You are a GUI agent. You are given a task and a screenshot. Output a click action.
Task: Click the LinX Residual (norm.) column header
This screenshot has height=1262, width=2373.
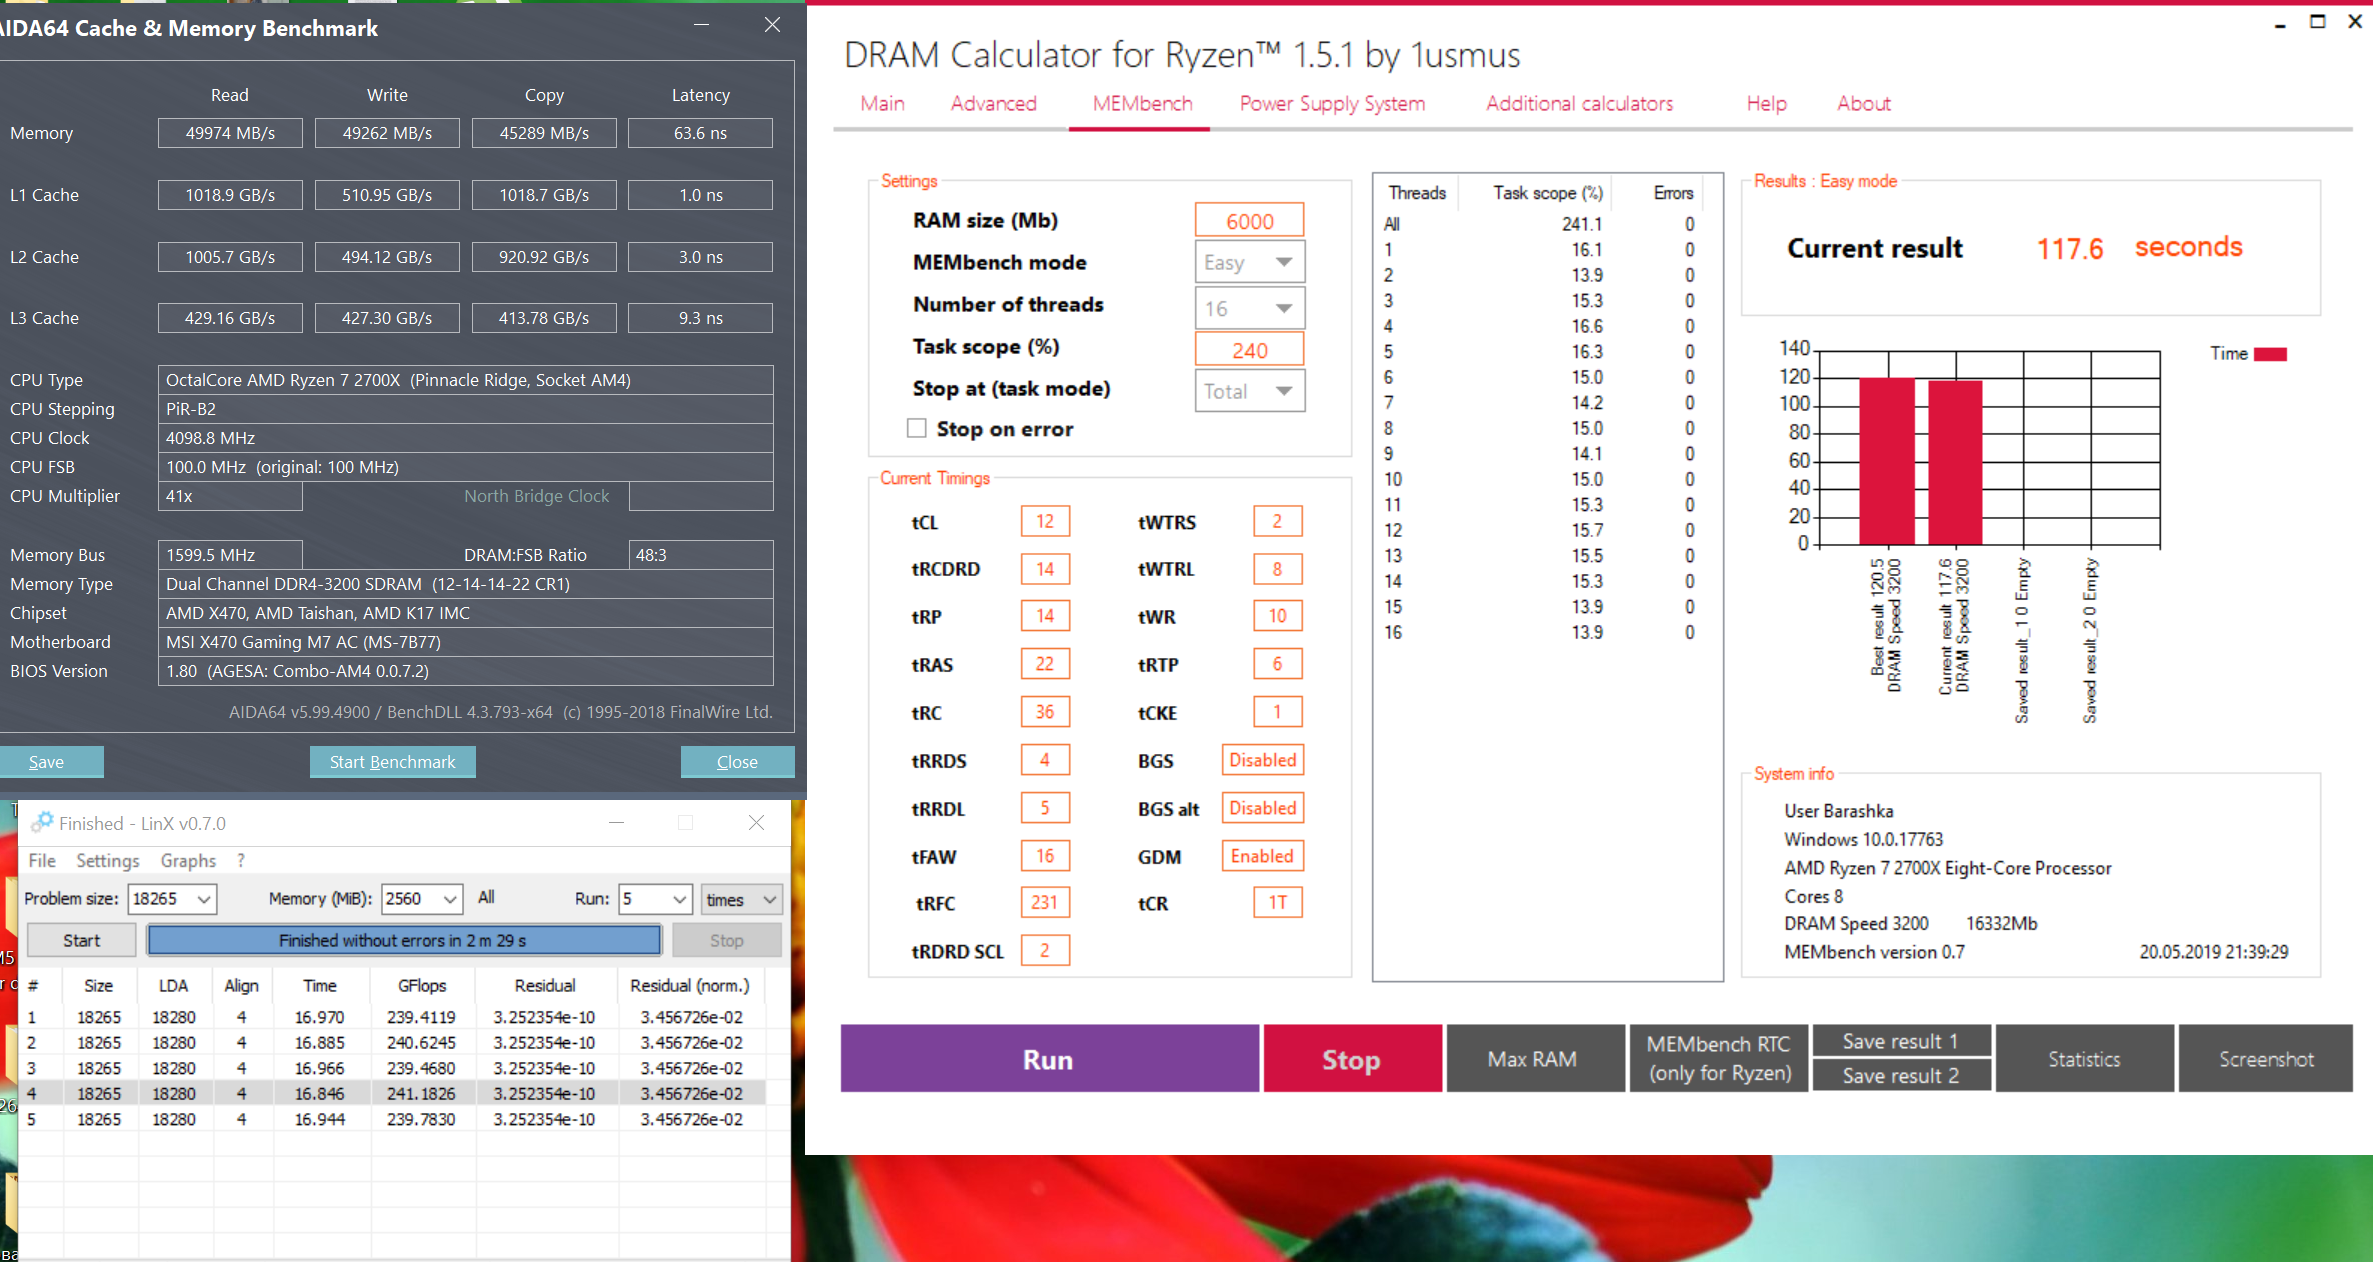click(x=690, y=985)
